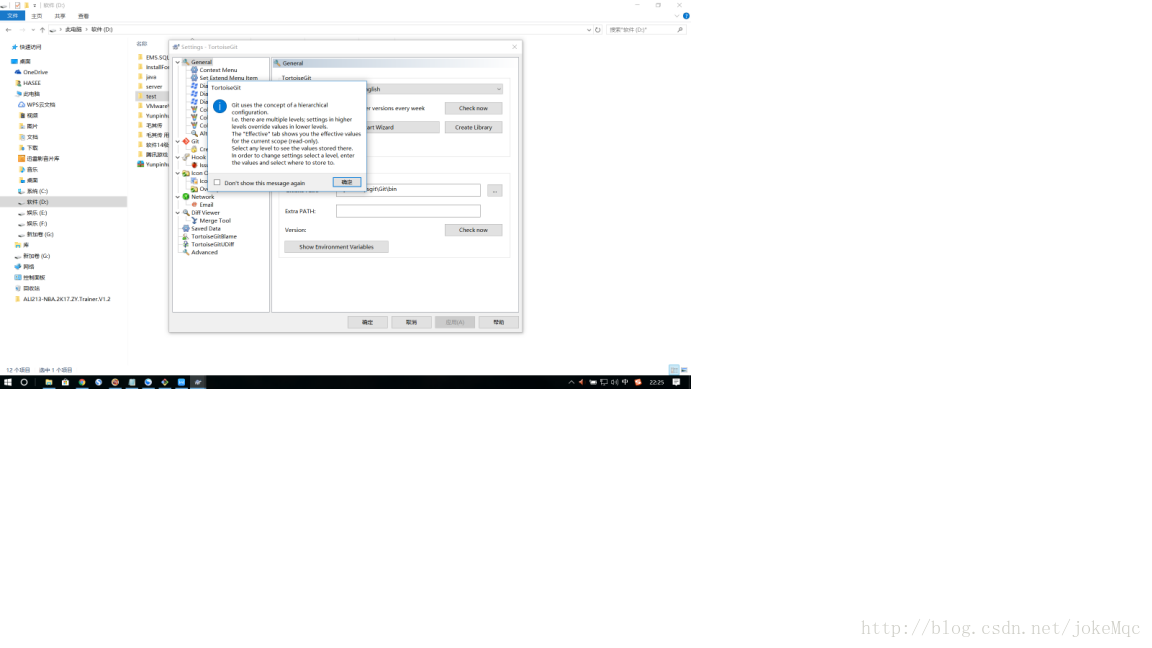1152x648 pixels.
Task: Open the 共享 ribbon tab in Explorer
Action: click(60, 15)
